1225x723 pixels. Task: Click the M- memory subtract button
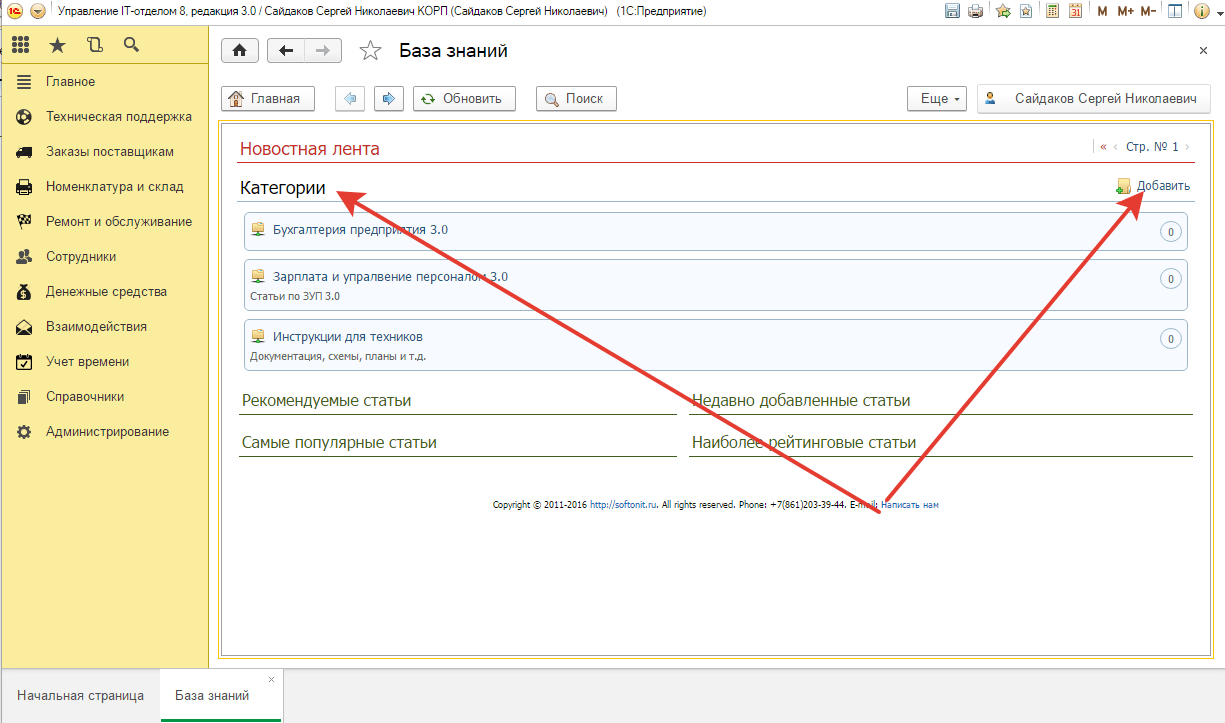[x=1148, y=11]
